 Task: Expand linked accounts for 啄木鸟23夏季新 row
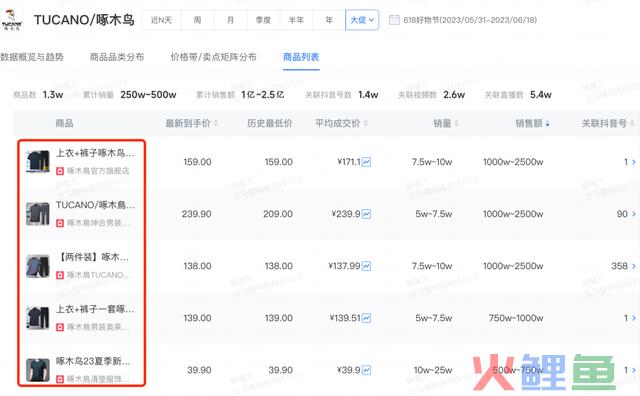634,370
